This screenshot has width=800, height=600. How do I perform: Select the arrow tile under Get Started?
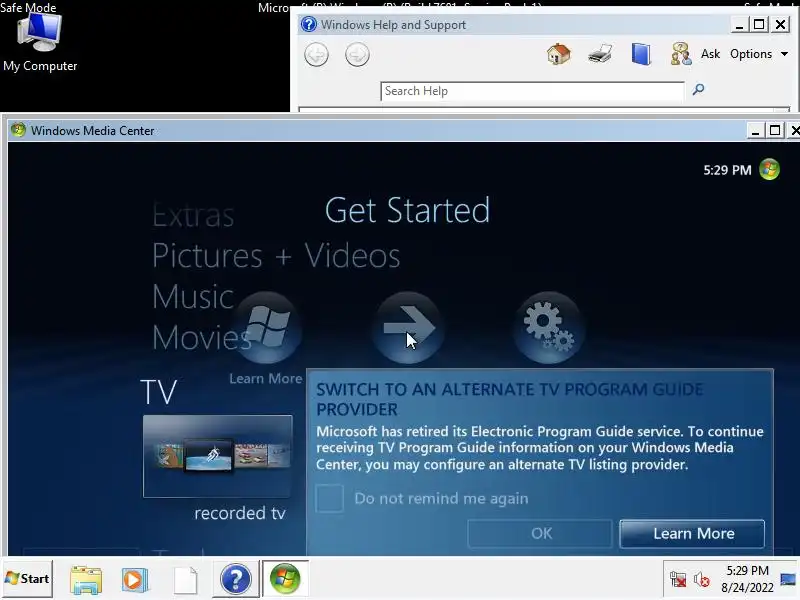[x=407, y=328]
